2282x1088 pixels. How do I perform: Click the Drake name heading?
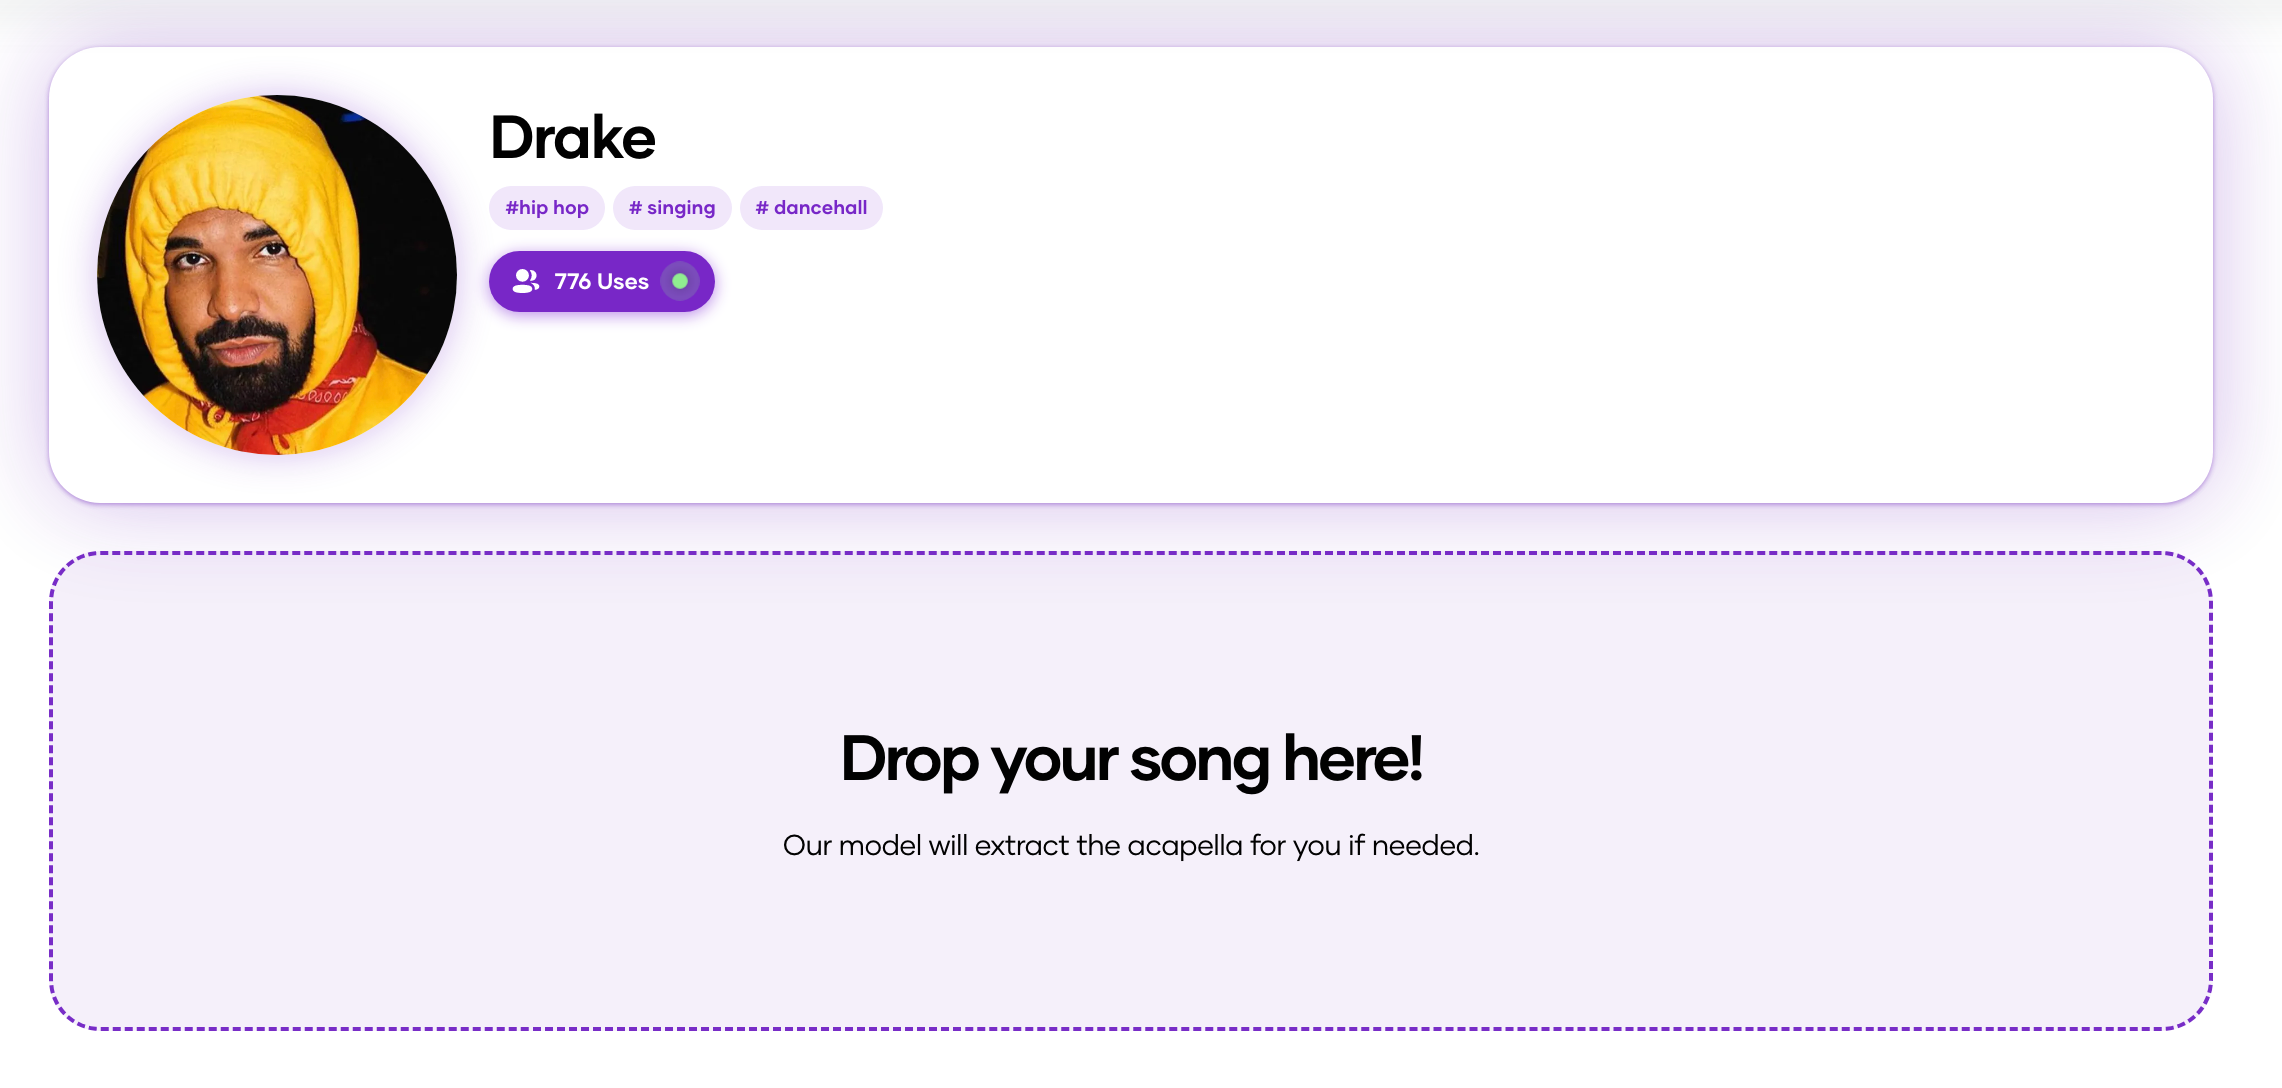pos(573,137)
